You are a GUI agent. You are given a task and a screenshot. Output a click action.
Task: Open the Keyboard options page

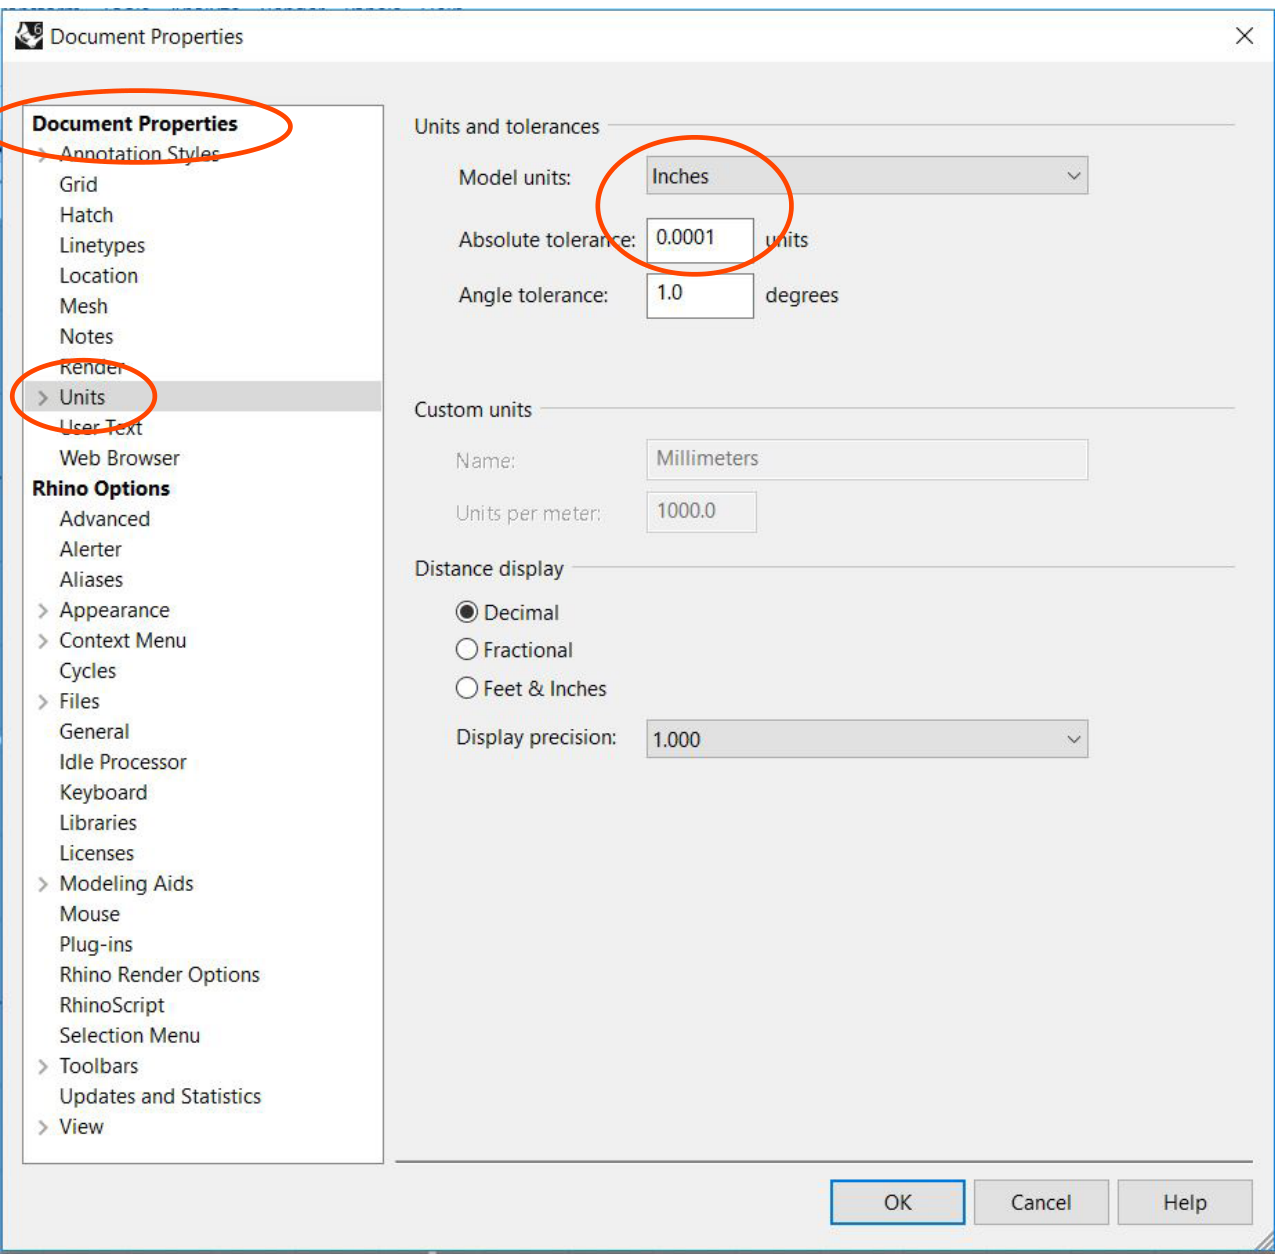click(x=103, y=792)
